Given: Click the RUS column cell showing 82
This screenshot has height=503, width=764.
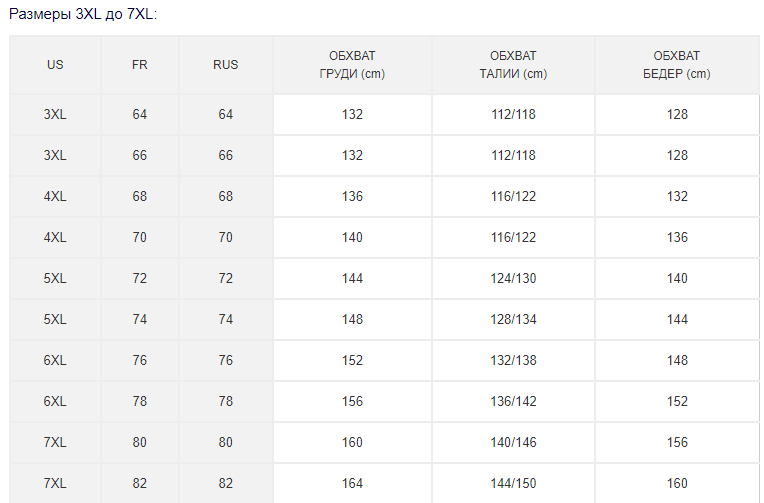Looking at the screenshot, I should click(226, 483).
